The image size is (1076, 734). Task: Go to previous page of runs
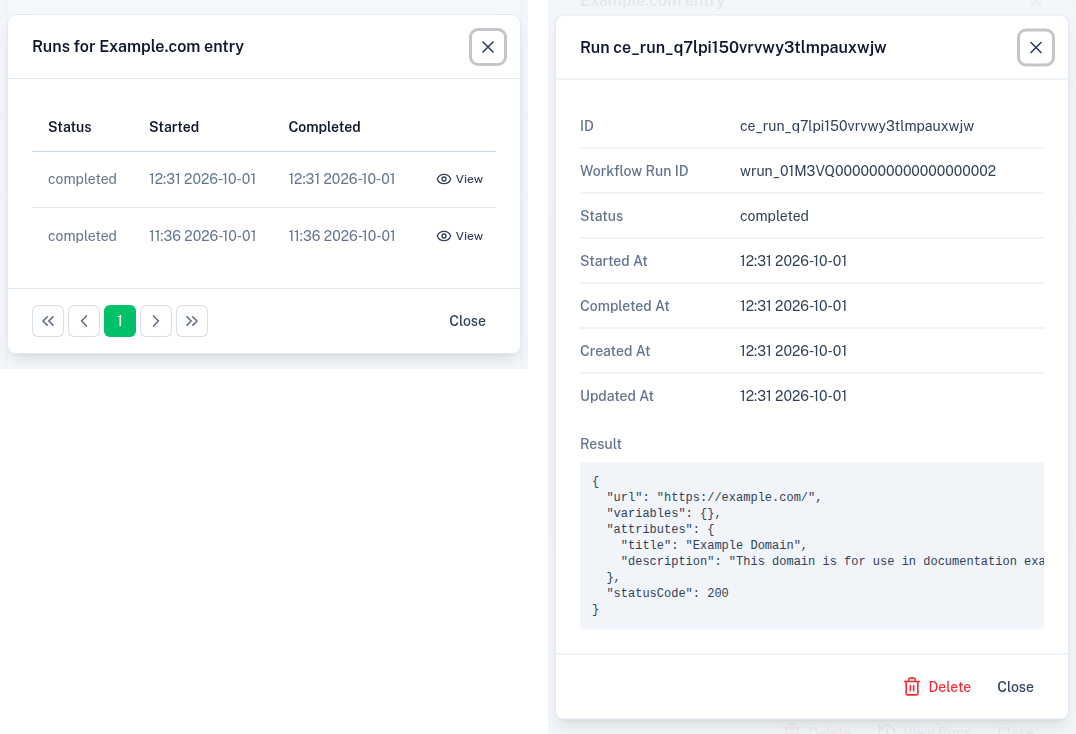click(84, 321)
